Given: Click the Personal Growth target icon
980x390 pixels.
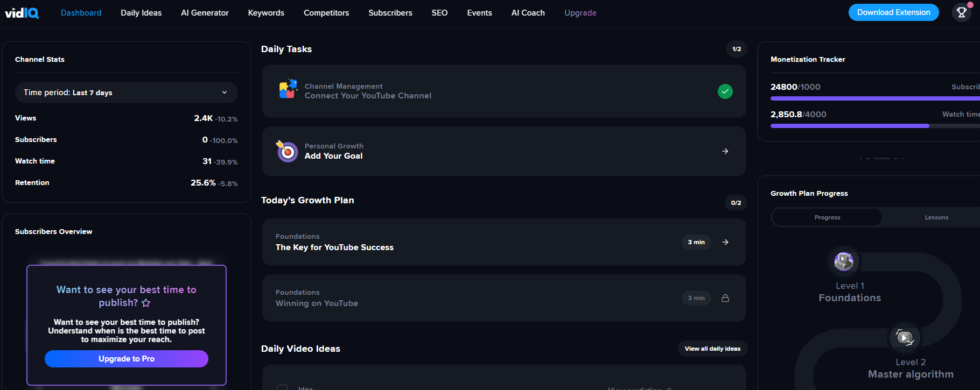Looking at the screenshot, I should point(288,151).
